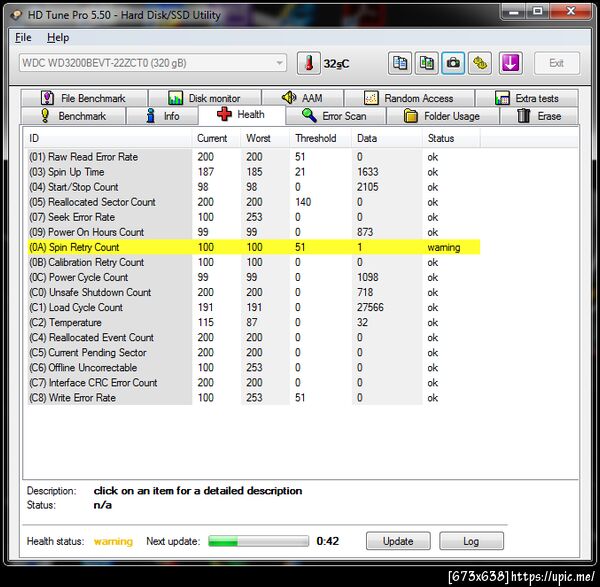Click the 2105 Start/Stop data value
Viewport: 600px width, 587px height.
coord(367,187)
